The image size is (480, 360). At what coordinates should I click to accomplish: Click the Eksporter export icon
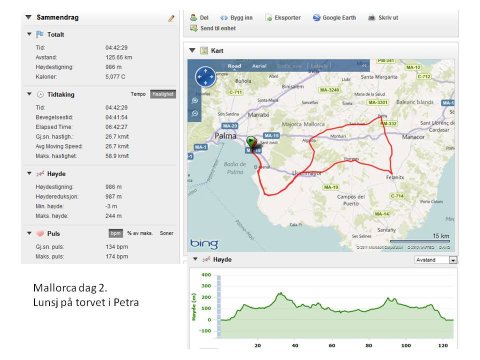[x=269, y=18]
